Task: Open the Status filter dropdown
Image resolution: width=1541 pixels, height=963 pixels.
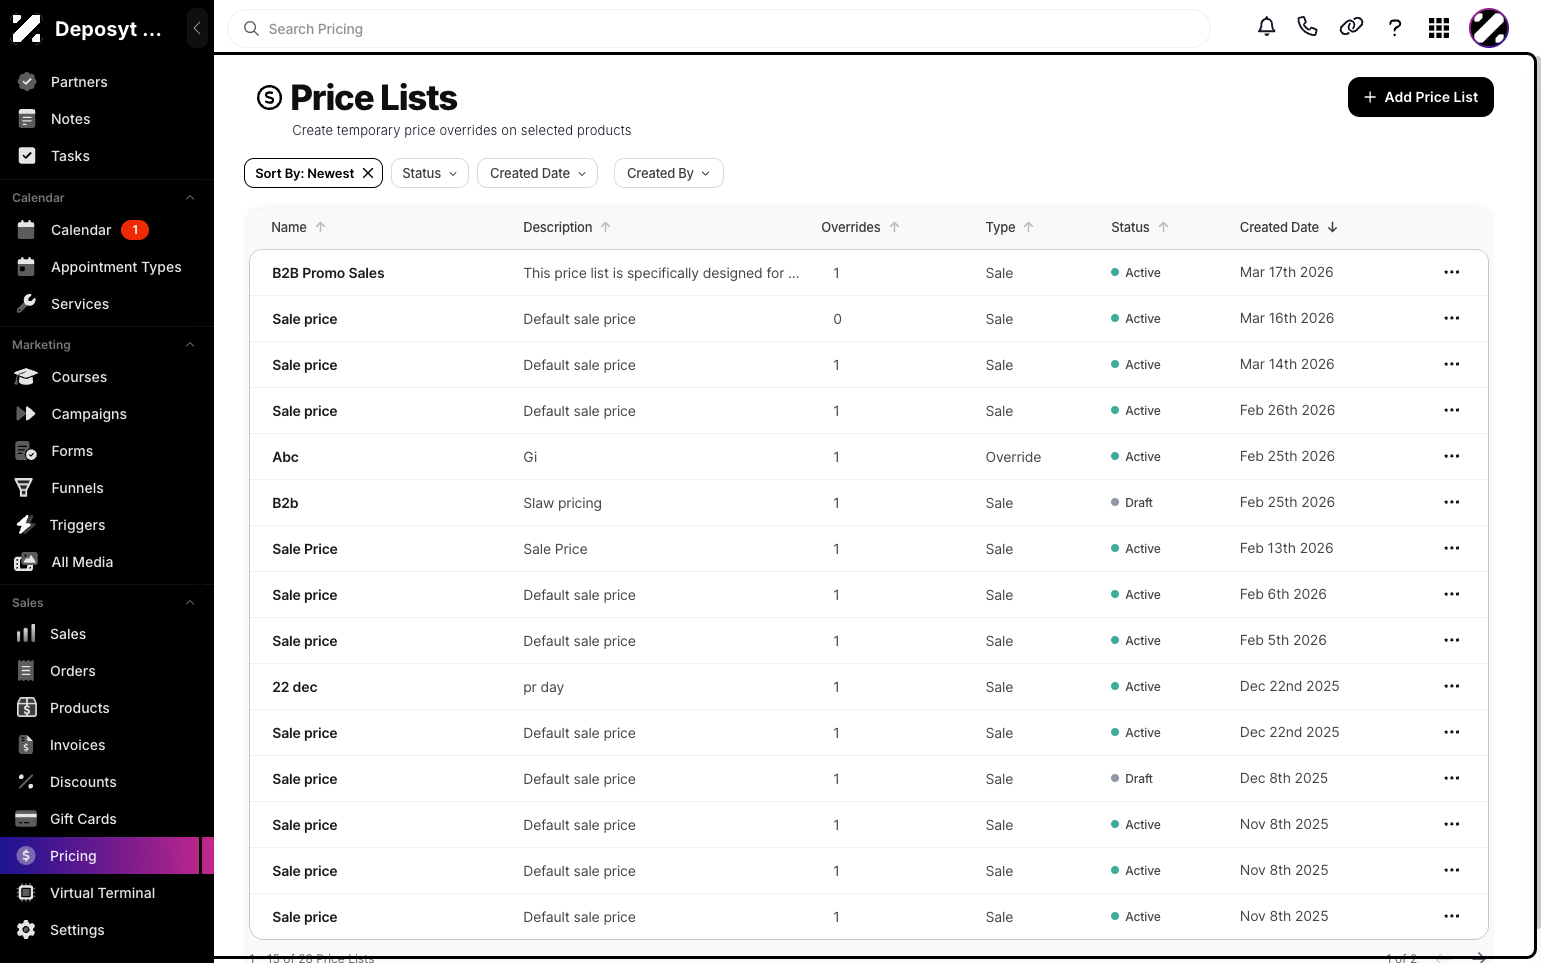Action: (429, 173)
